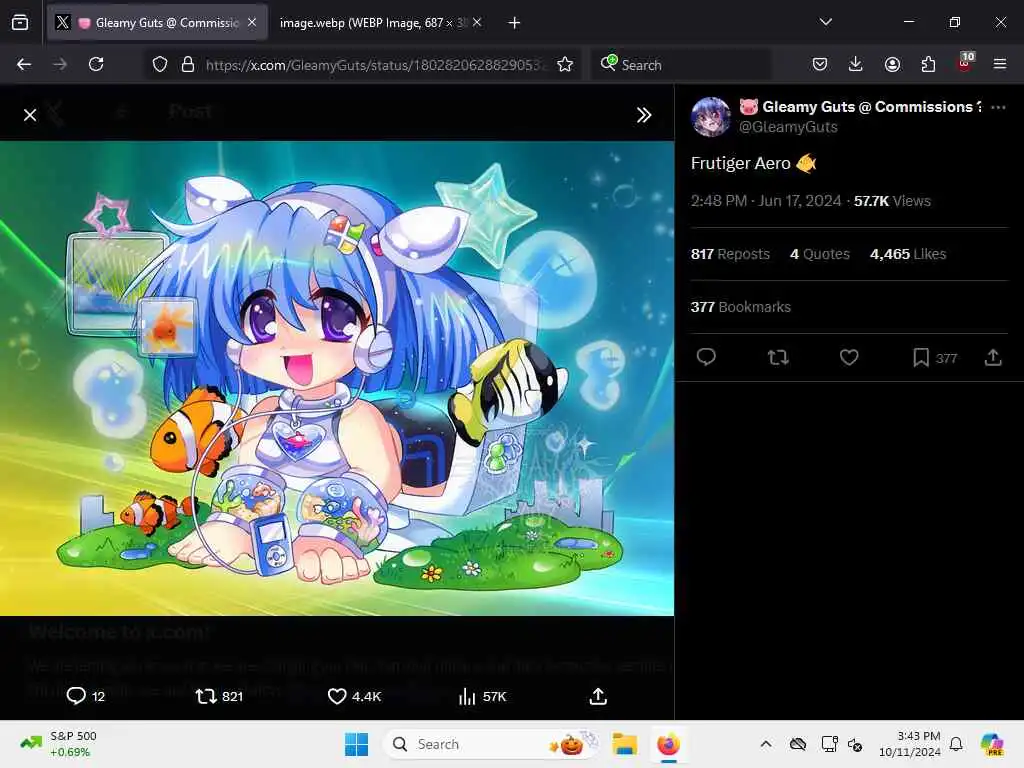1024x768 pixels.
Task: Reload the current page
Action: pyautogui.click(x=96, y=64)
